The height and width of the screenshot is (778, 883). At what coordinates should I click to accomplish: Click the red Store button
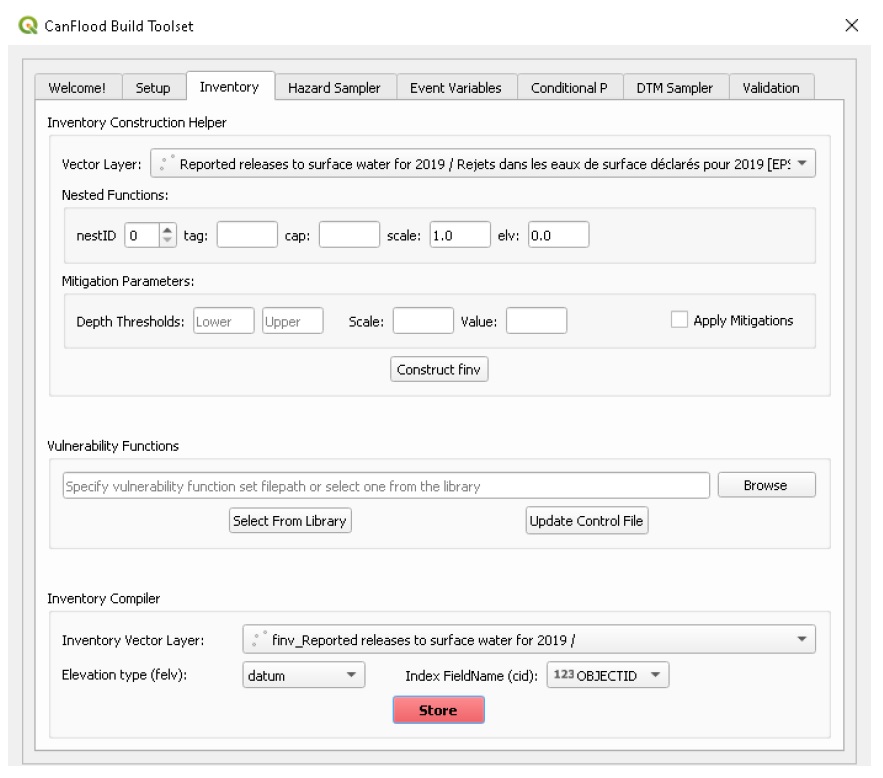point(439,710)
